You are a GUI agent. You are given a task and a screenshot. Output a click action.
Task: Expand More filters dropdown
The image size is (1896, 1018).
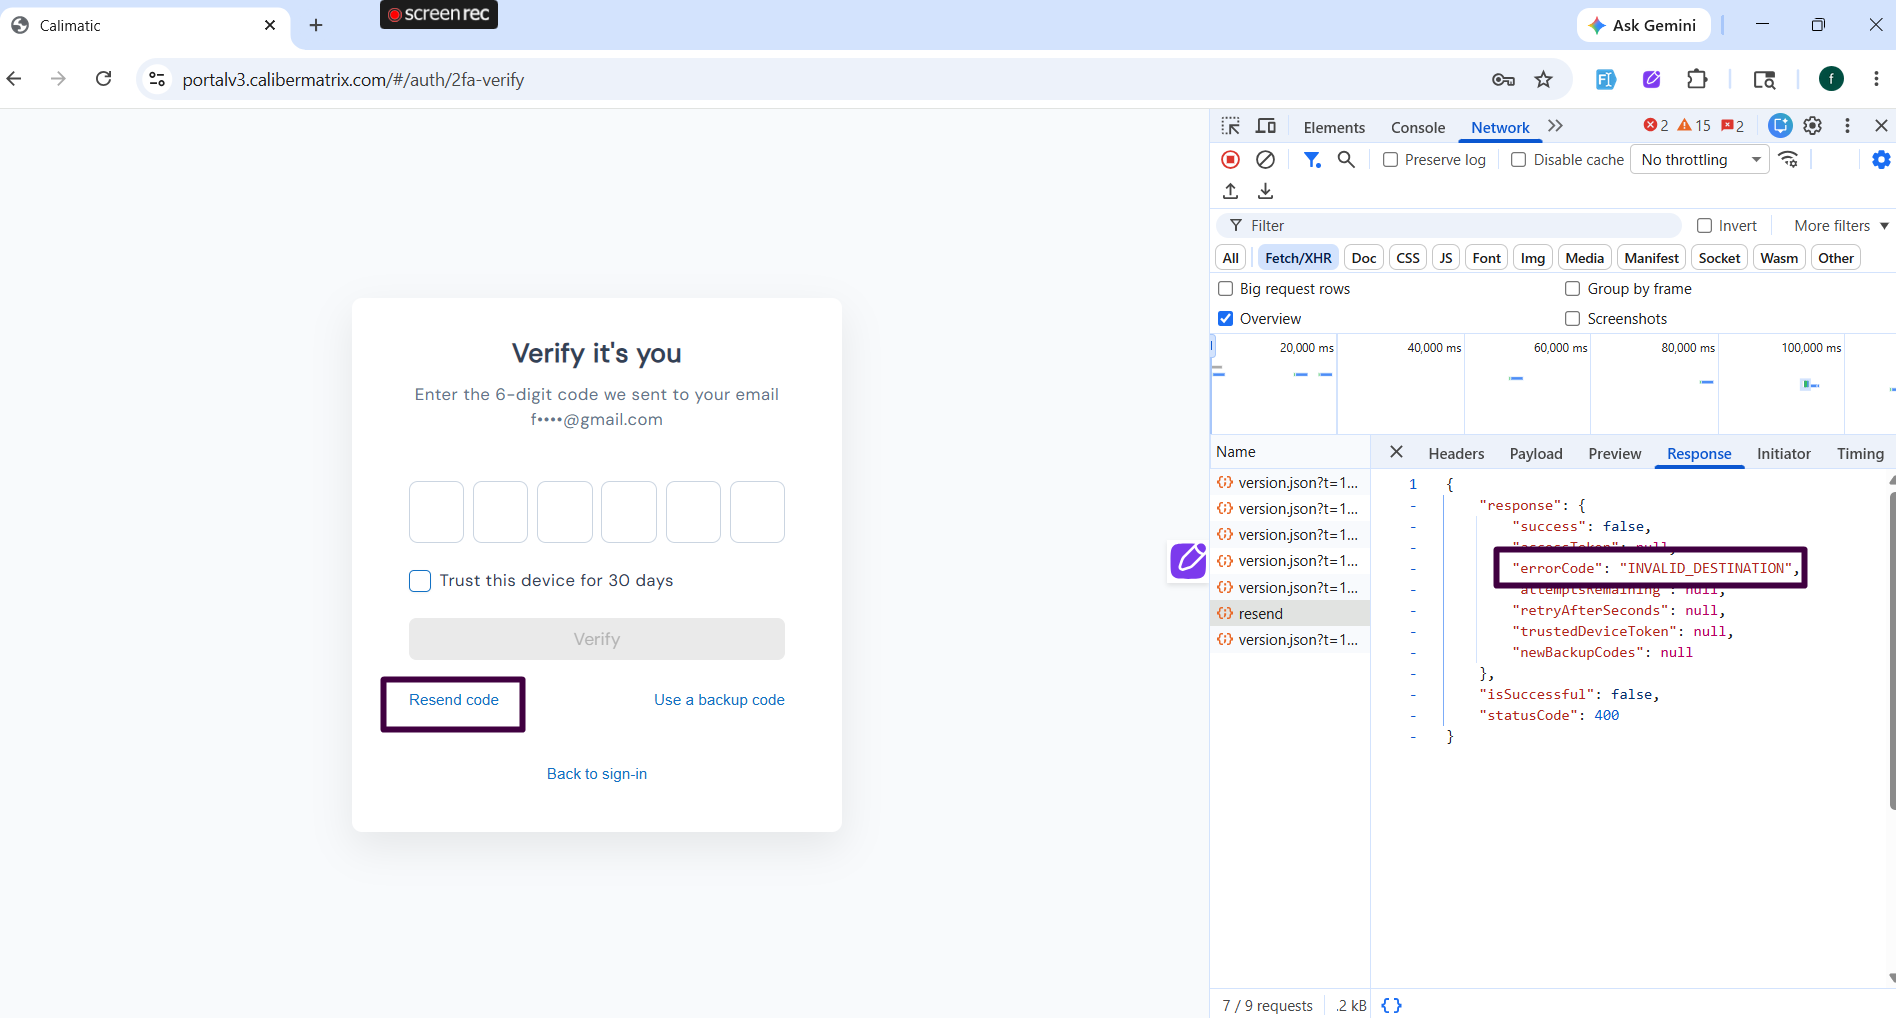[x=1841, y=226]
